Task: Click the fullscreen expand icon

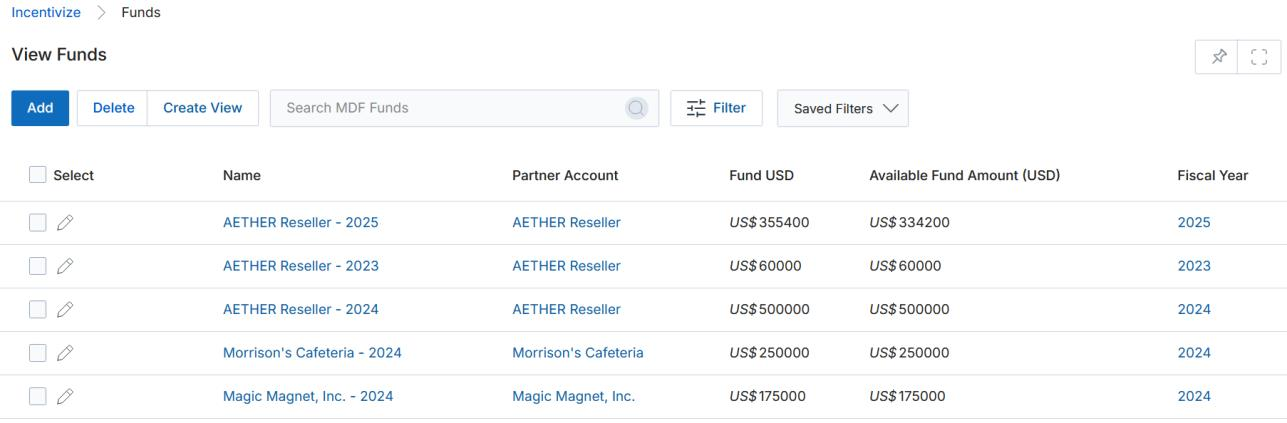Action: (1258, 57)
